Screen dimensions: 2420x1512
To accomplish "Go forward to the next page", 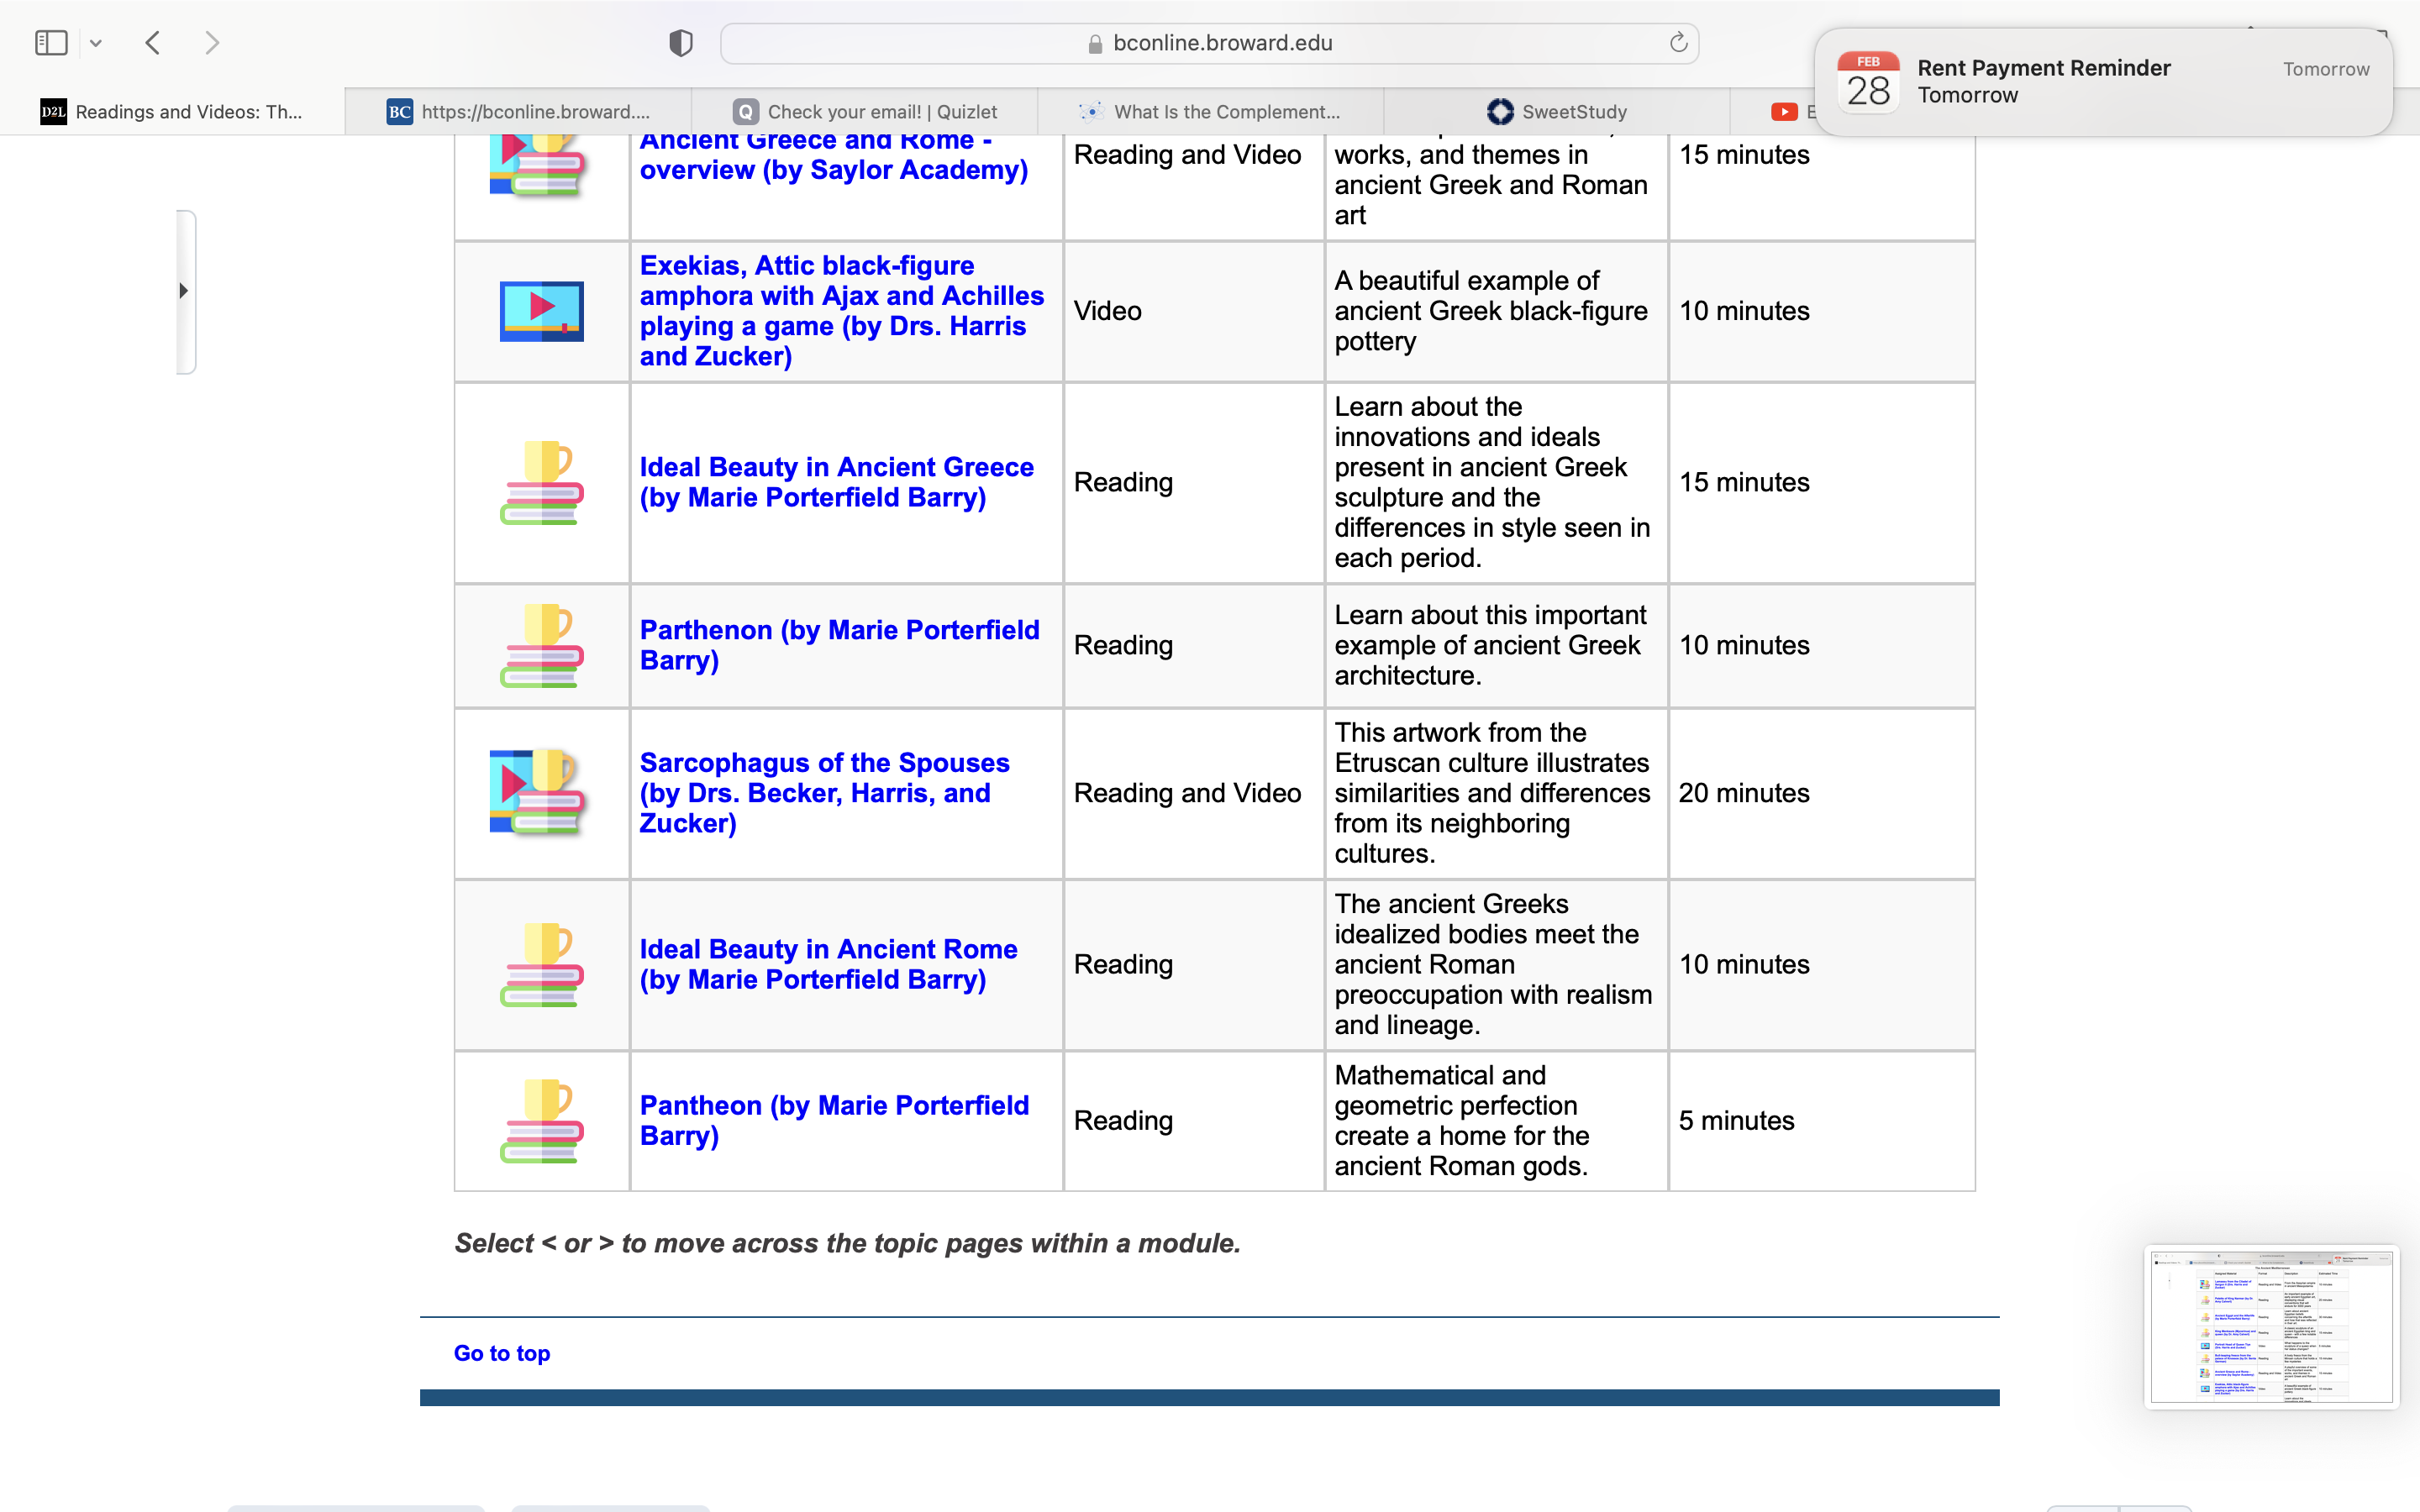I will 212,43.
